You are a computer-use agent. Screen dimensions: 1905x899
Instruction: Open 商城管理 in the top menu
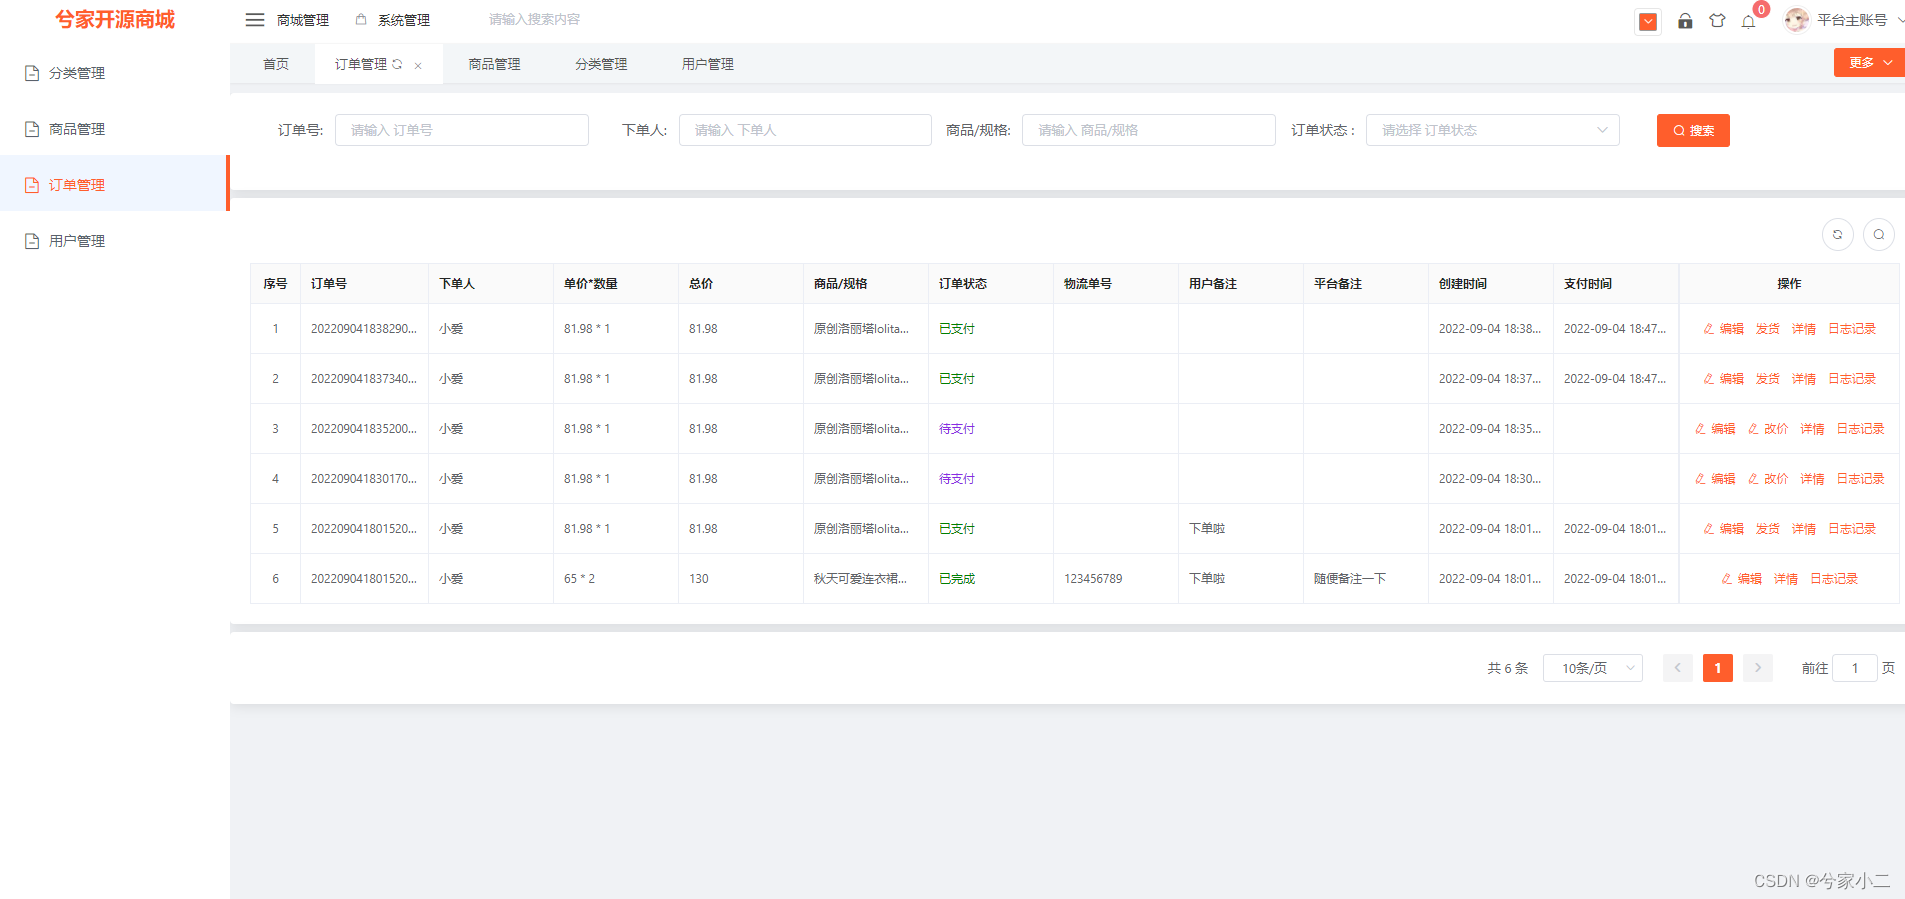303,20
